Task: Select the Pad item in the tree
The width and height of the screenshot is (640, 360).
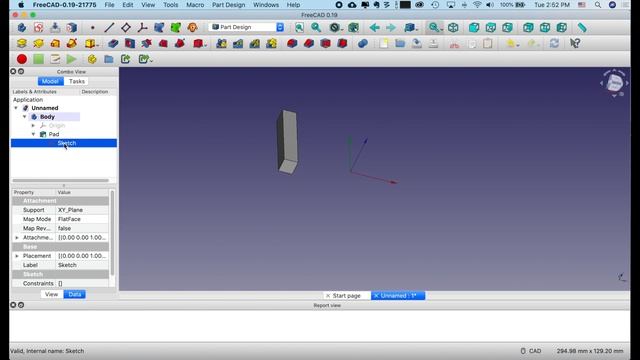Action: (54, 134)
